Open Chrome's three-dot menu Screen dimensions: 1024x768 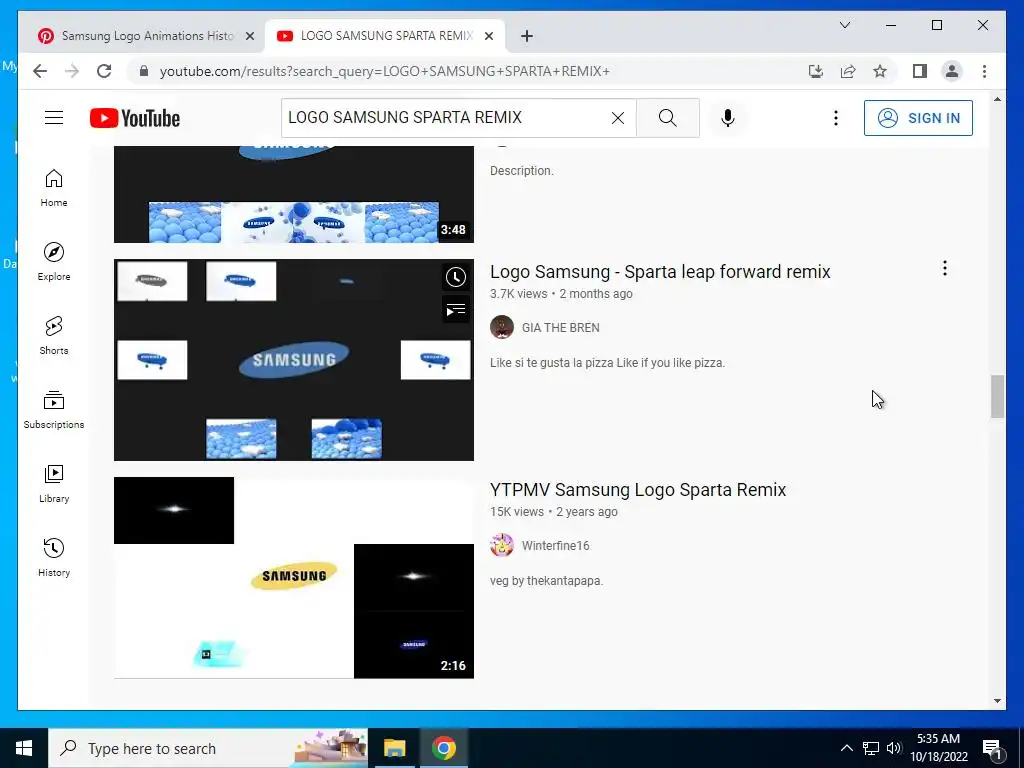click(984, 71)
